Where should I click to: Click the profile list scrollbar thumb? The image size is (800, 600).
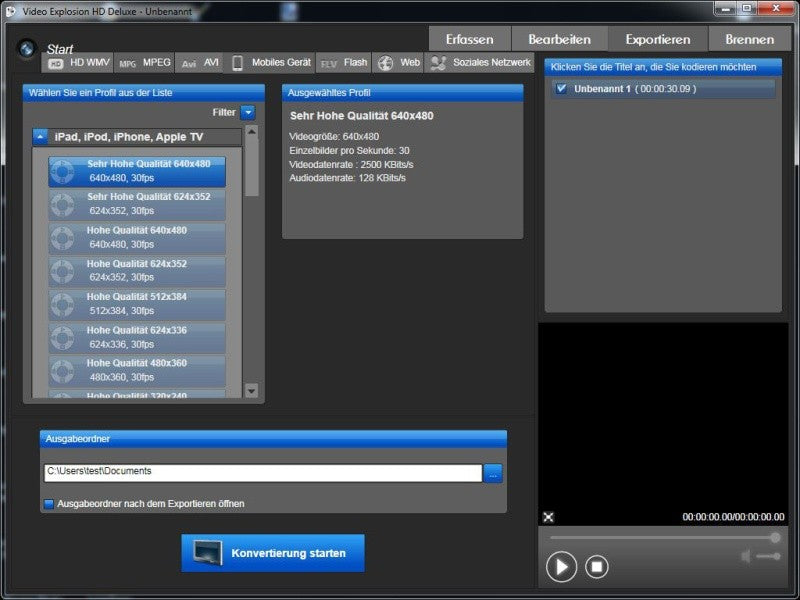click(x=252, y=167)
